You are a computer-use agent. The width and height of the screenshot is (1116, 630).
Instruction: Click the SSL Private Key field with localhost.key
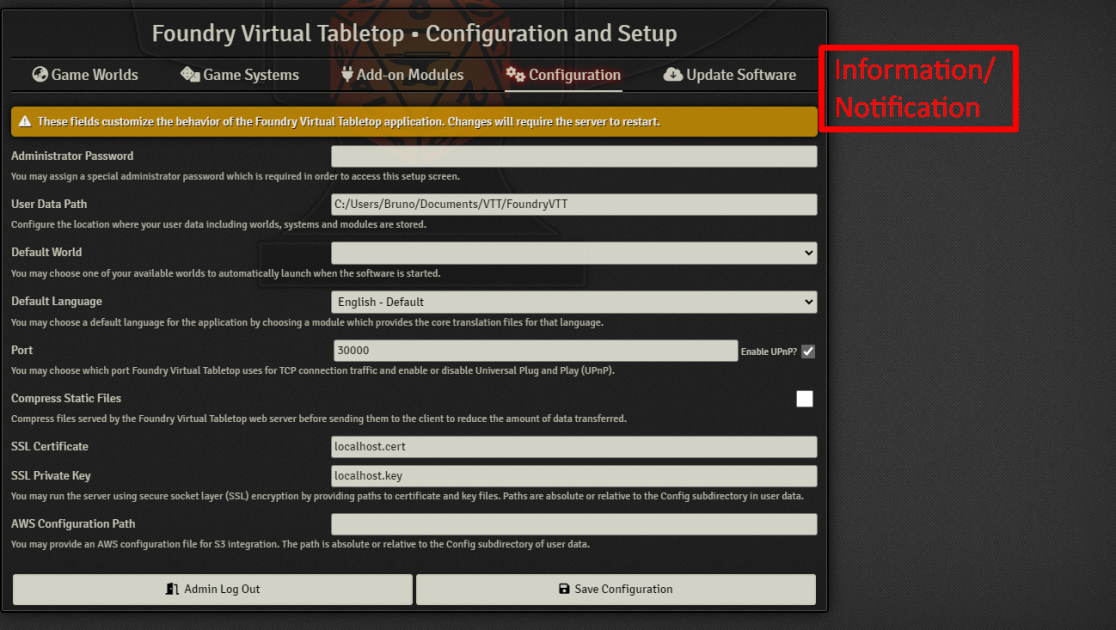[x=574, y=476]
